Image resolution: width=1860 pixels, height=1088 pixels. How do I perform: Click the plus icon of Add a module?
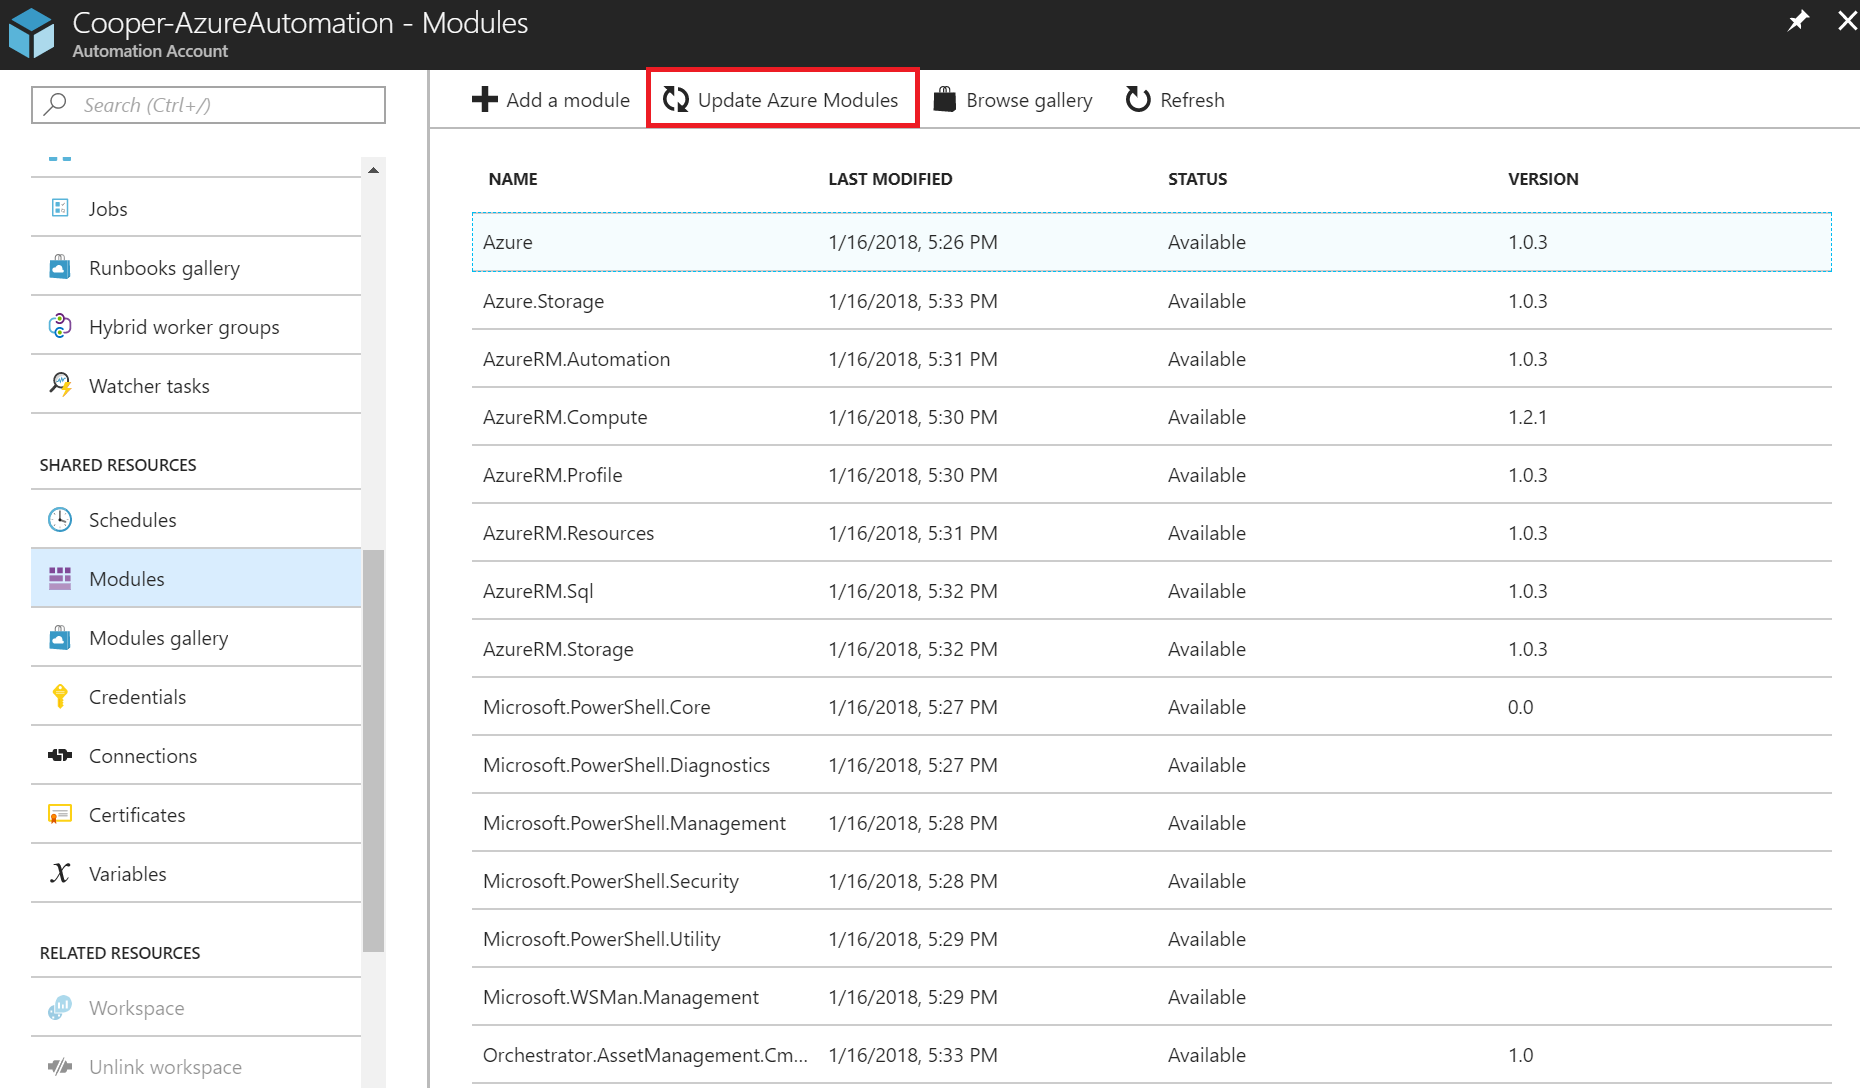tap(484, 99)
